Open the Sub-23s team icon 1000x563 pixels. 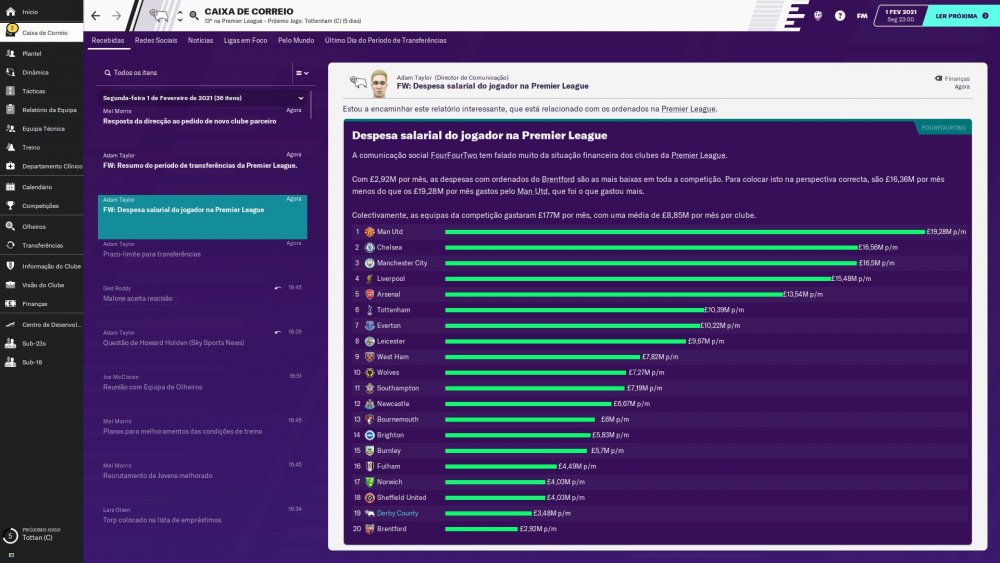10,344
